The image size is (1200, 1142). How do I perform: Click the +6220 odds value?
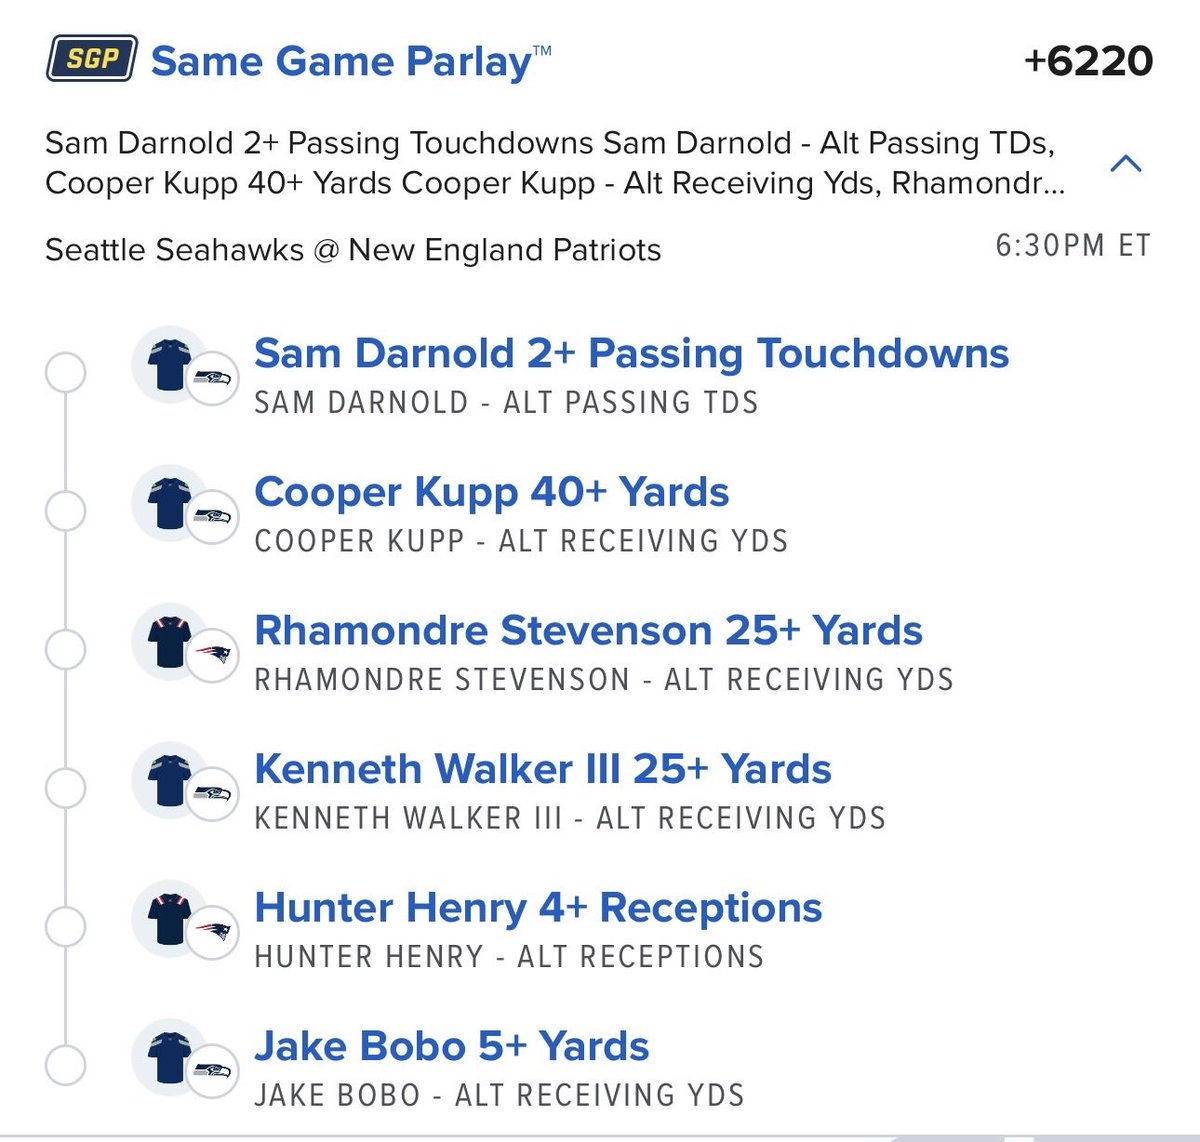coord(1088,61)
